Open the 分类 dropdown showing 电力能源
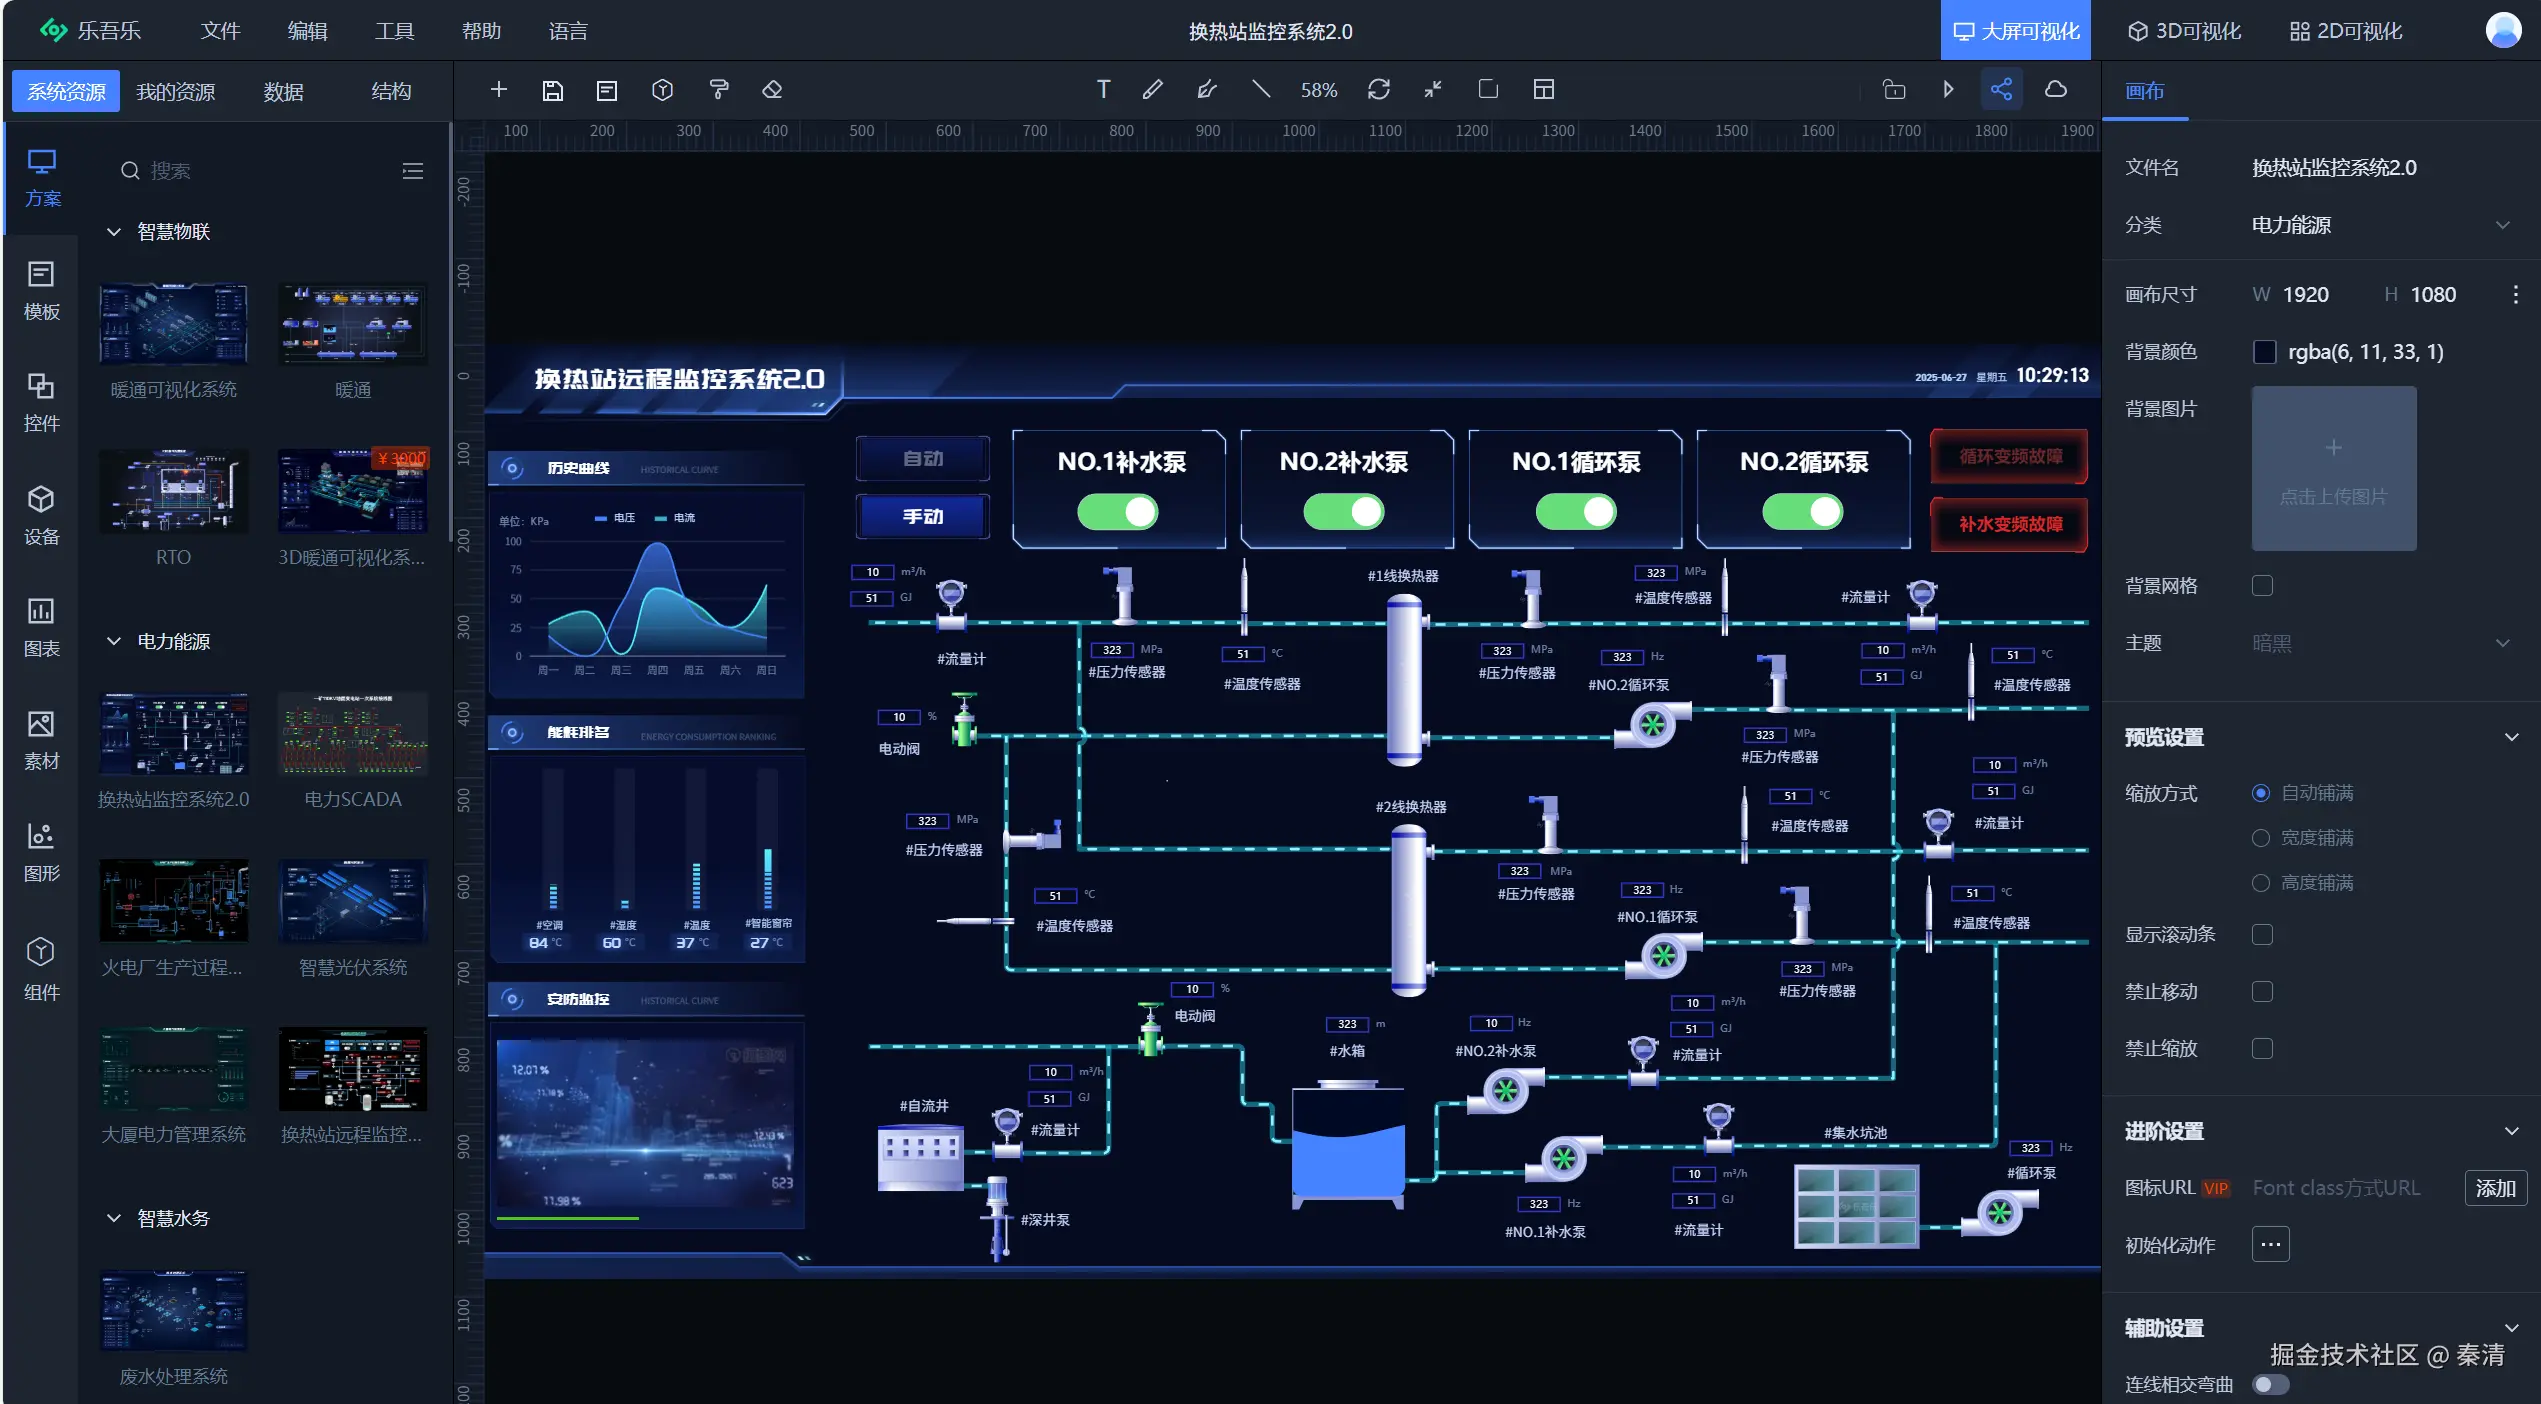Image resolution: width=2541 pixels, height=1404 pixels. point(2380,225)
